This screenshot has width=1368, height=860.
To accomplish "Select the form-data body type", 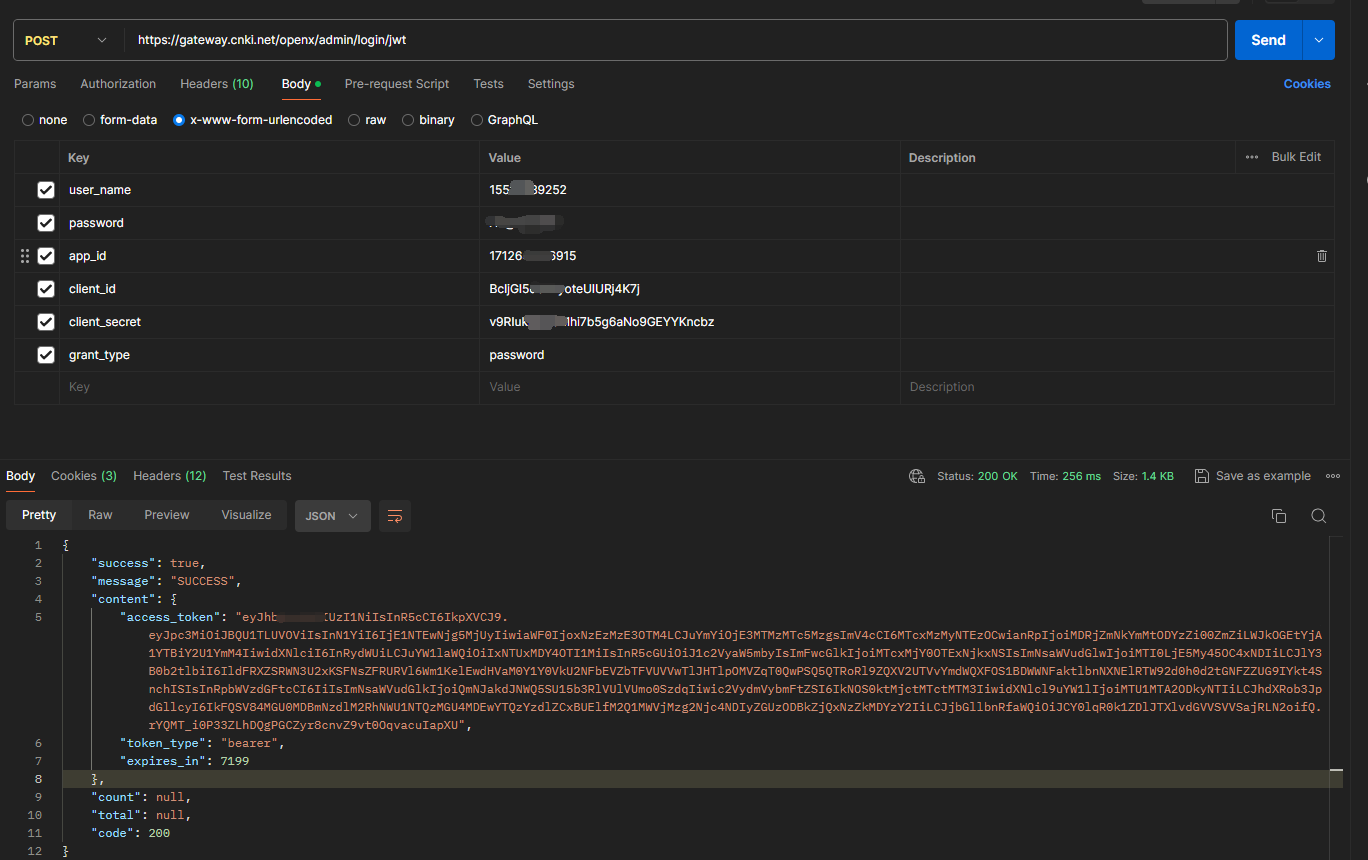I will click(89, 120).
